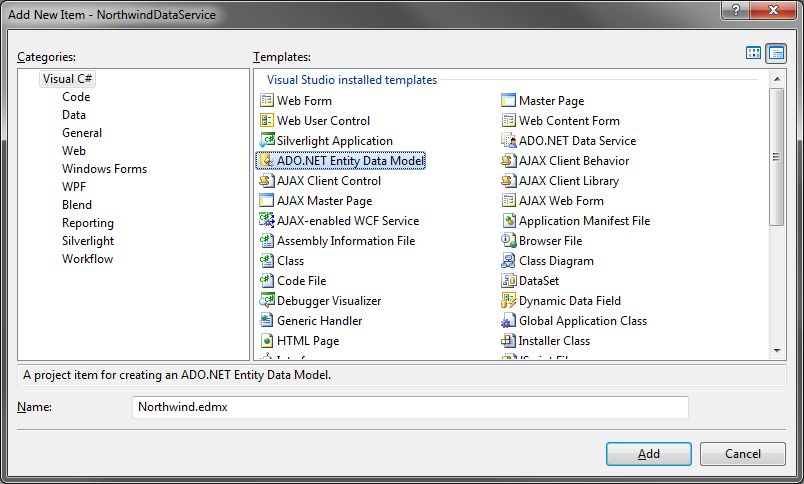Click the AJAX Master Page icon
Screen dimensions: 804x484
pos(267,200)
